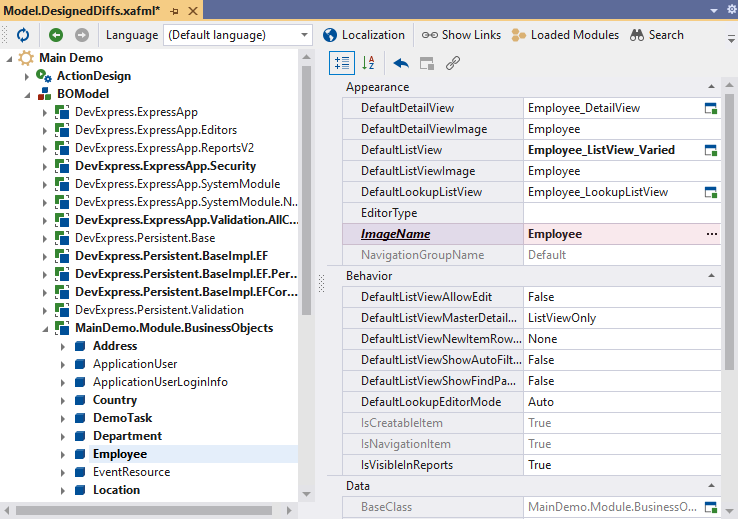Click the empty EditorType value field

point(622,213)
